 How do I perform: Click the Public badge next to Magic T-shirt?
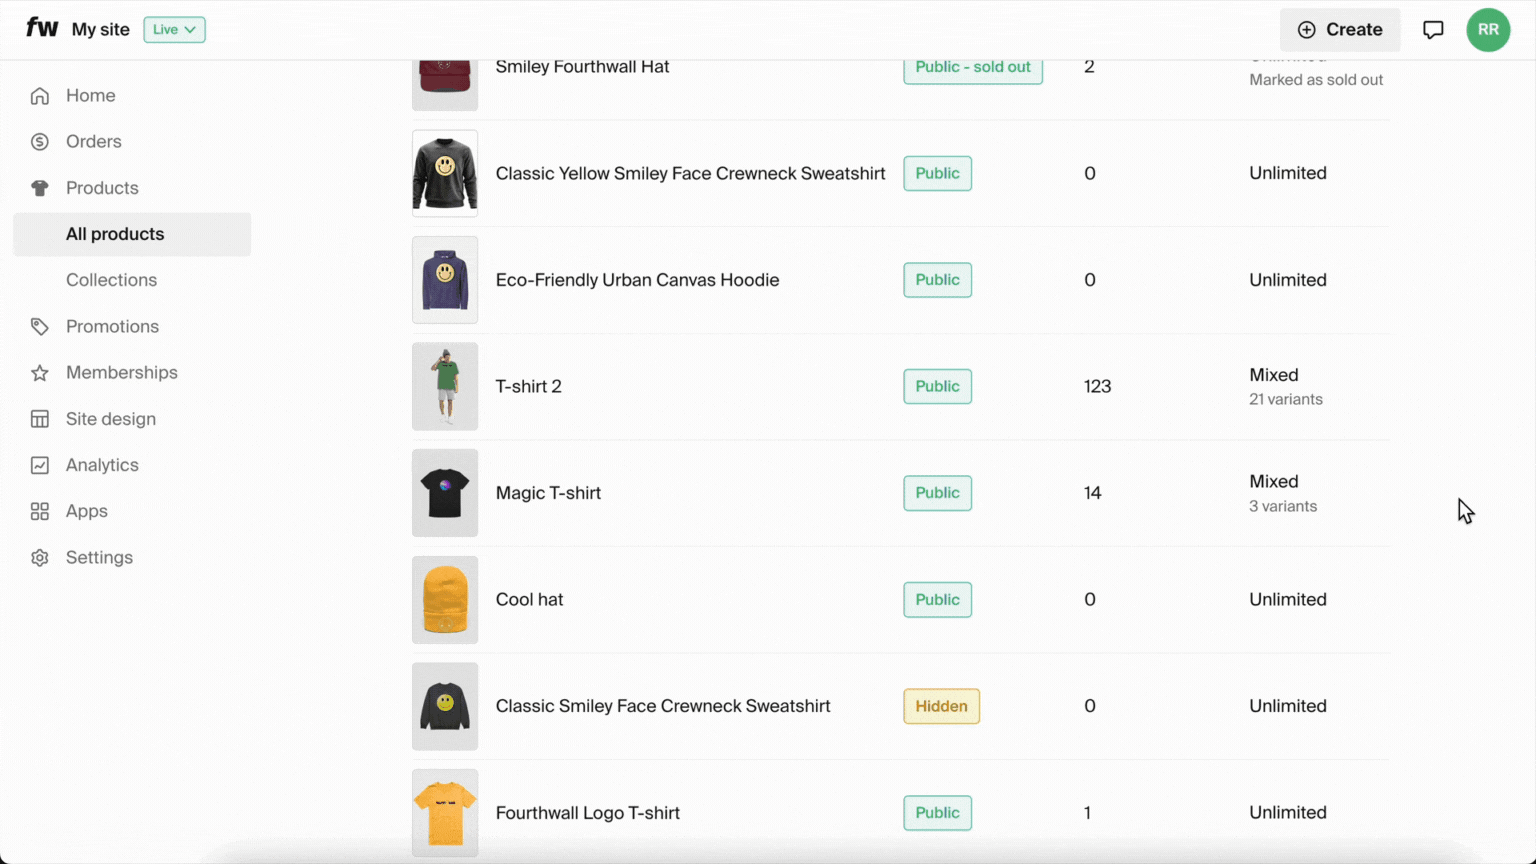coord(937,492)
